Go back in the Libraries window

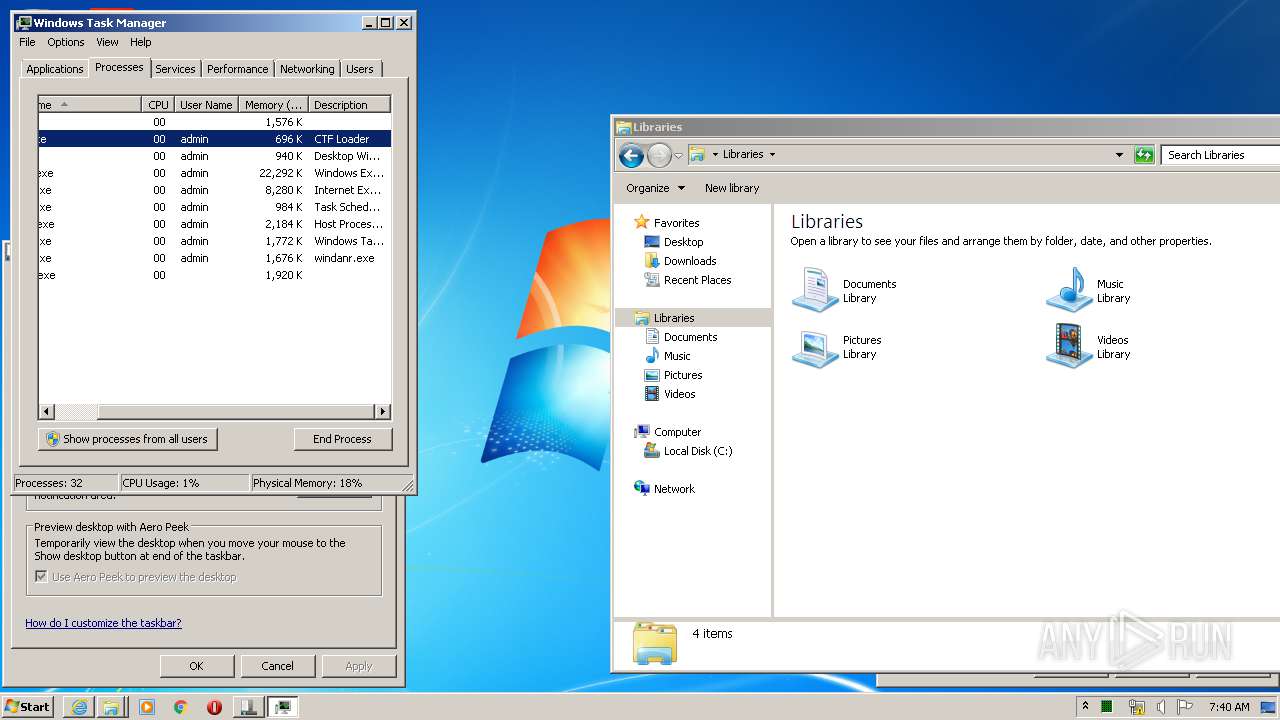tap(631, 155)
